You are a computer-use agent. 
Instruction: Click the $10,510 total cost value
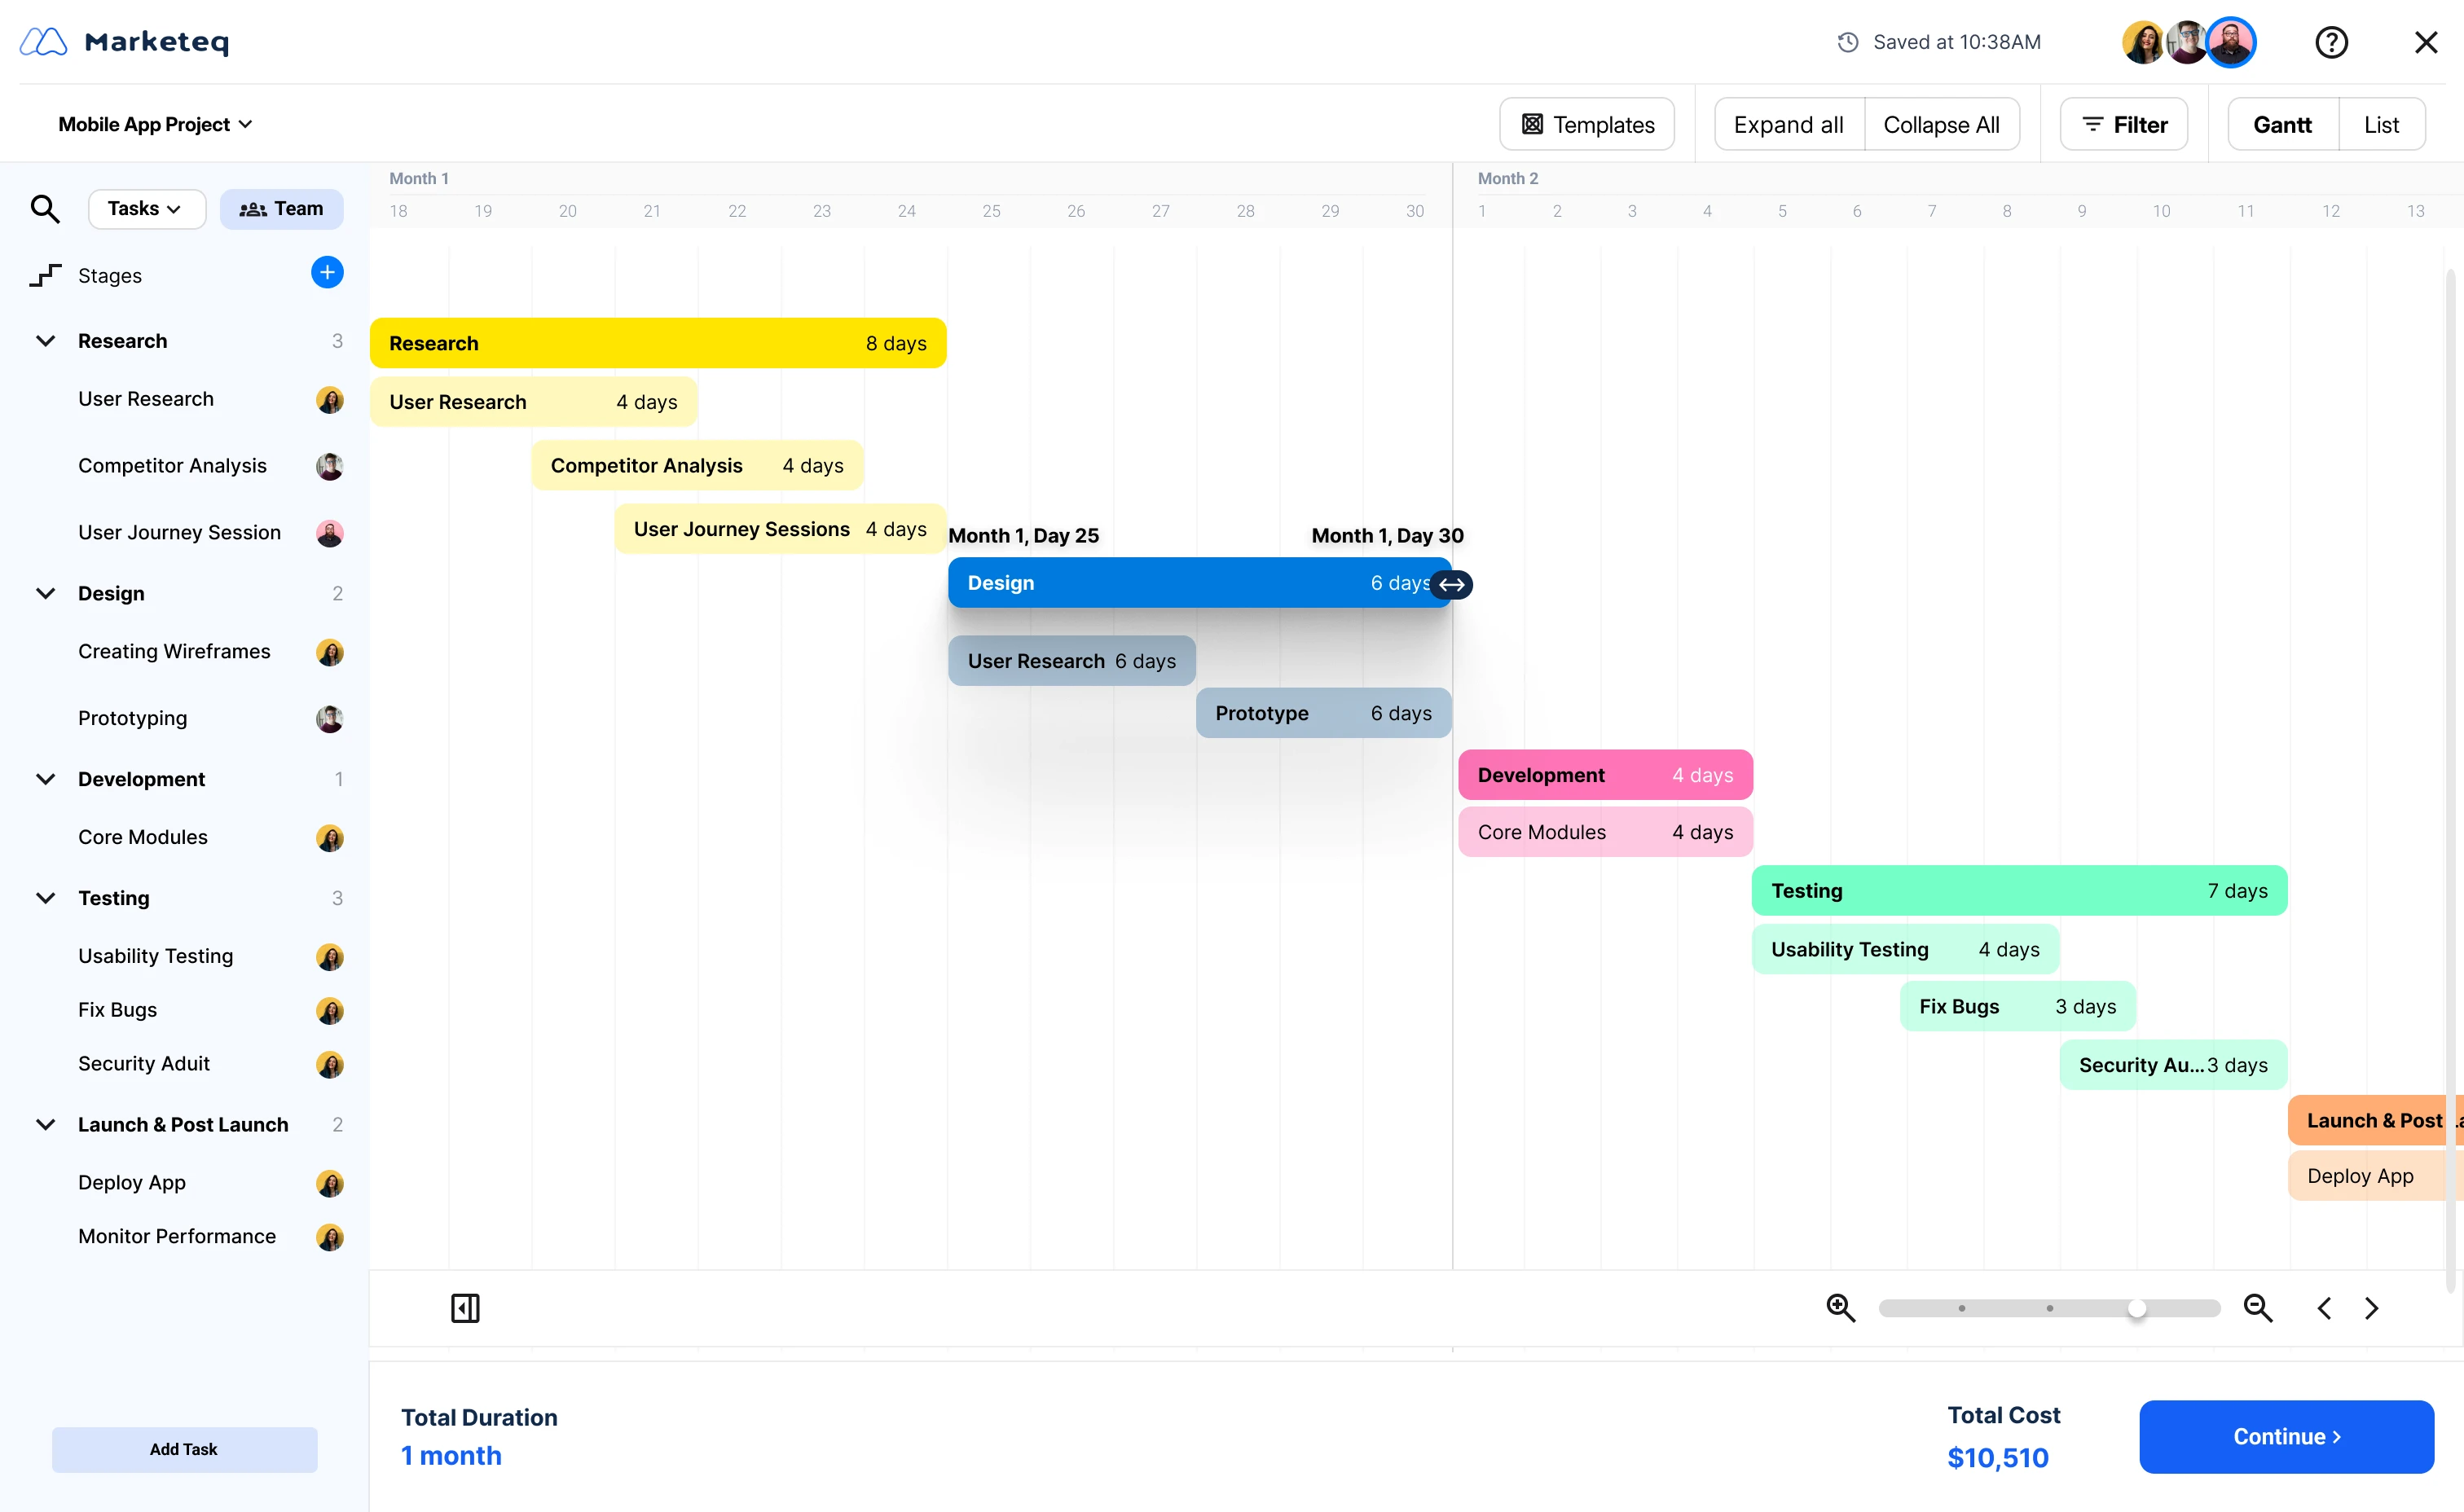pyautogui.click(x=1998, y=1458)
